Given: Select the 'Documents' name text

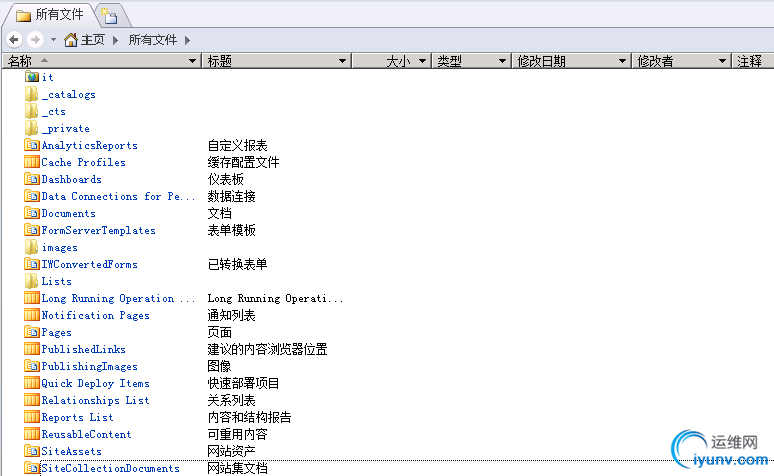Looking at the screenshot, I should 69,213.
